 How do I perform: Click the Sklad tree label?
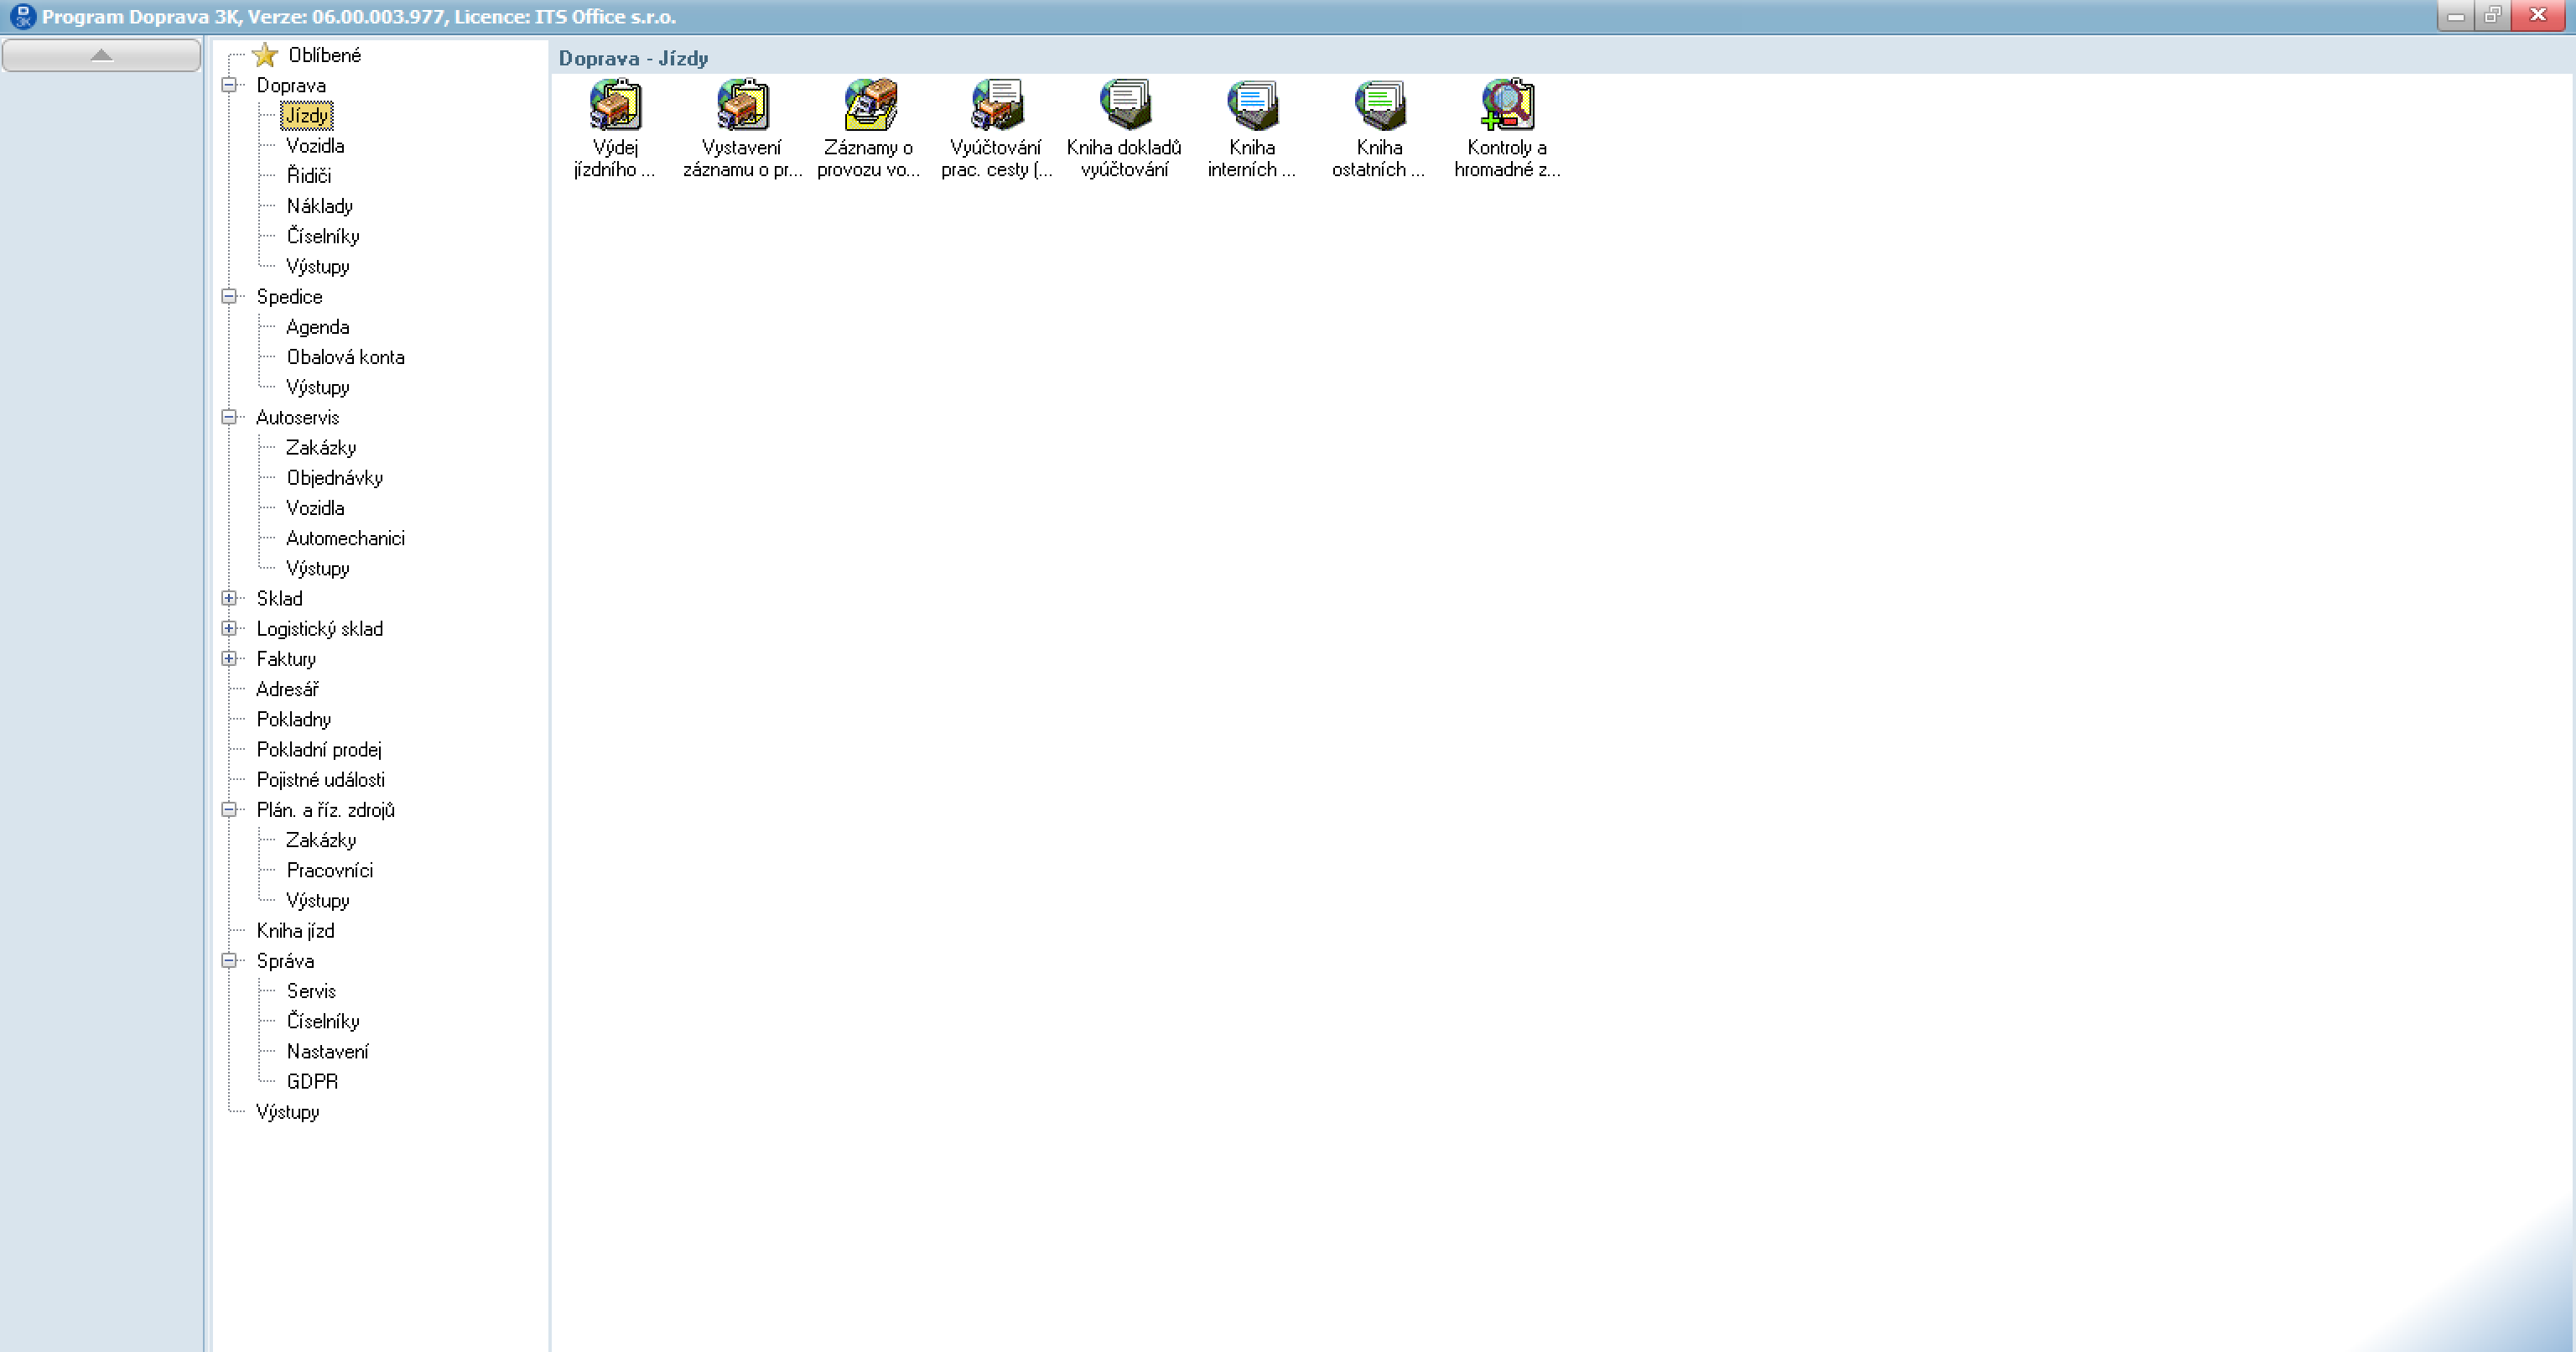(x=279, y=598)
